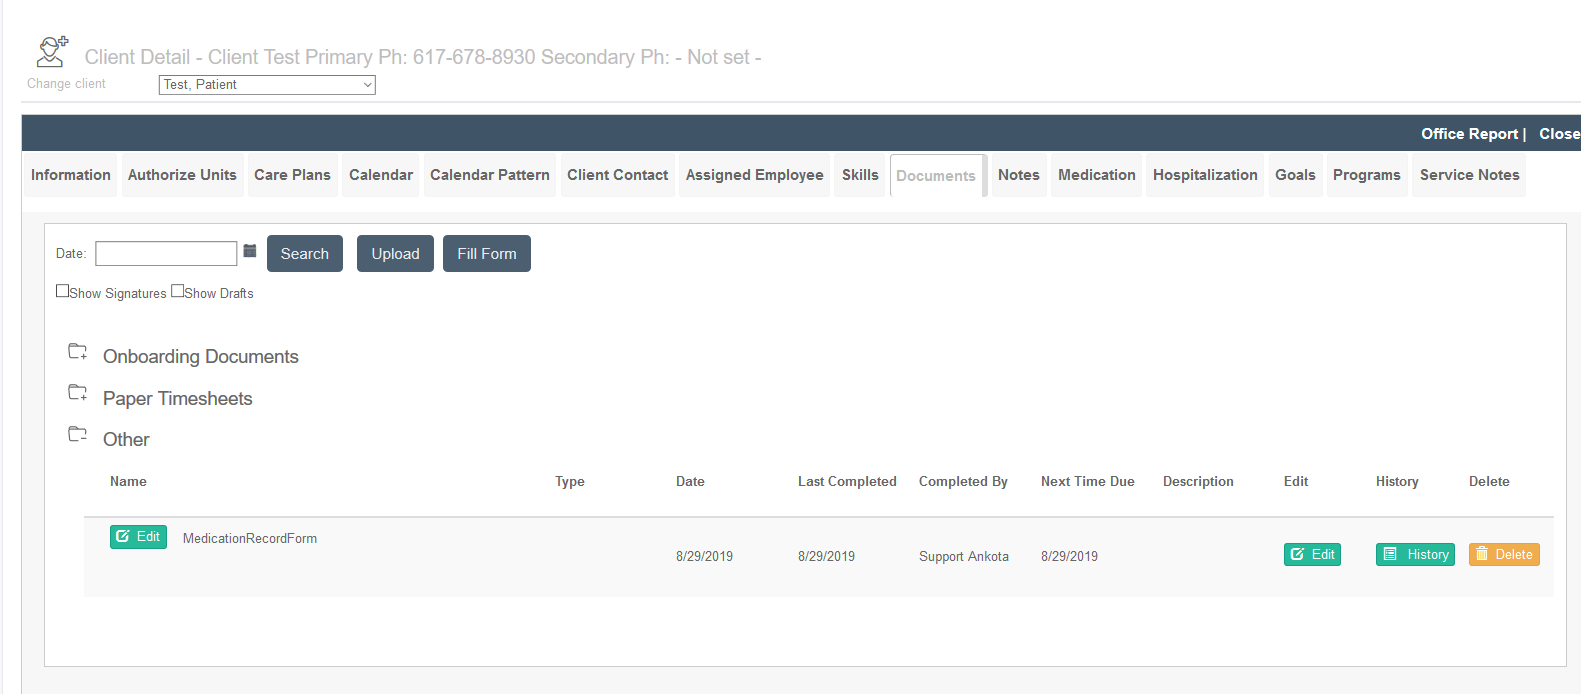Enable the Show Drafts checkbox
The height and width of the screenshot is (694, 1581).
click(177, 291)
